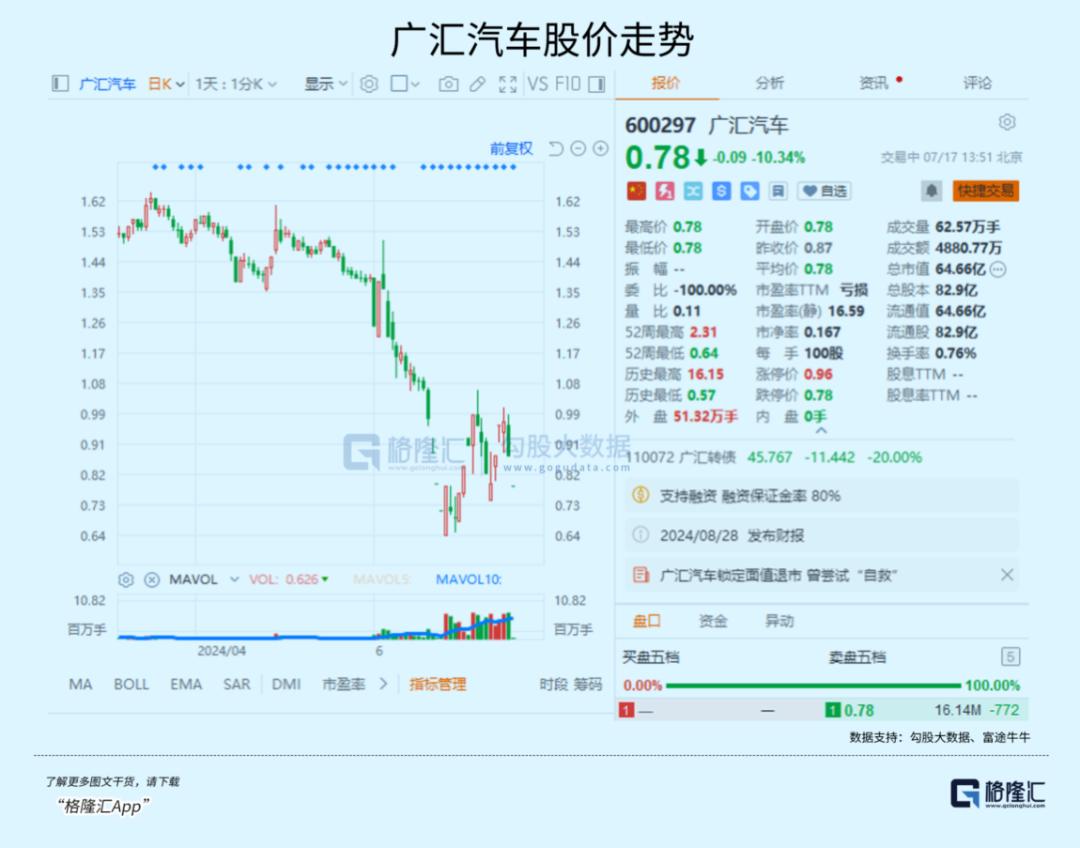Click the camera screenshot icon in chart toolbar
The image size is (1080, 848).
[x=448, y=84]
